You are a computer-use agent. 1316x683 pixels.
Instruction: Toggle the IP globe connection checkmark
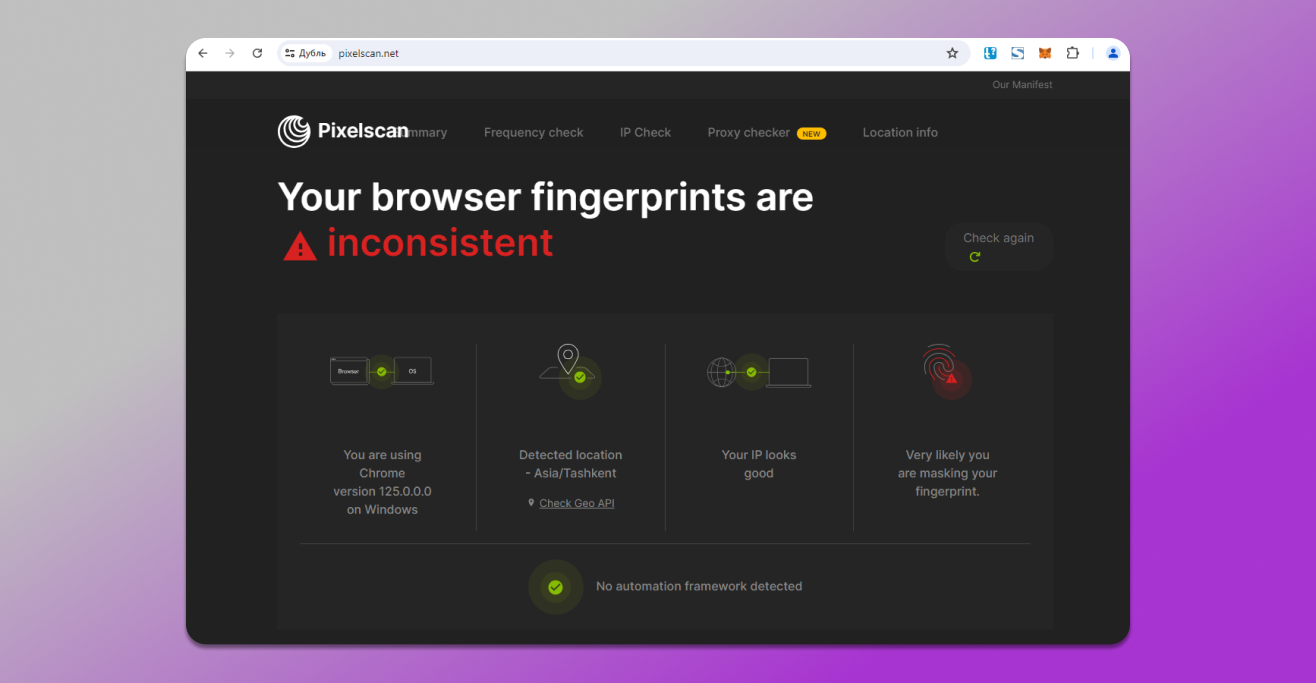point(751,371)
